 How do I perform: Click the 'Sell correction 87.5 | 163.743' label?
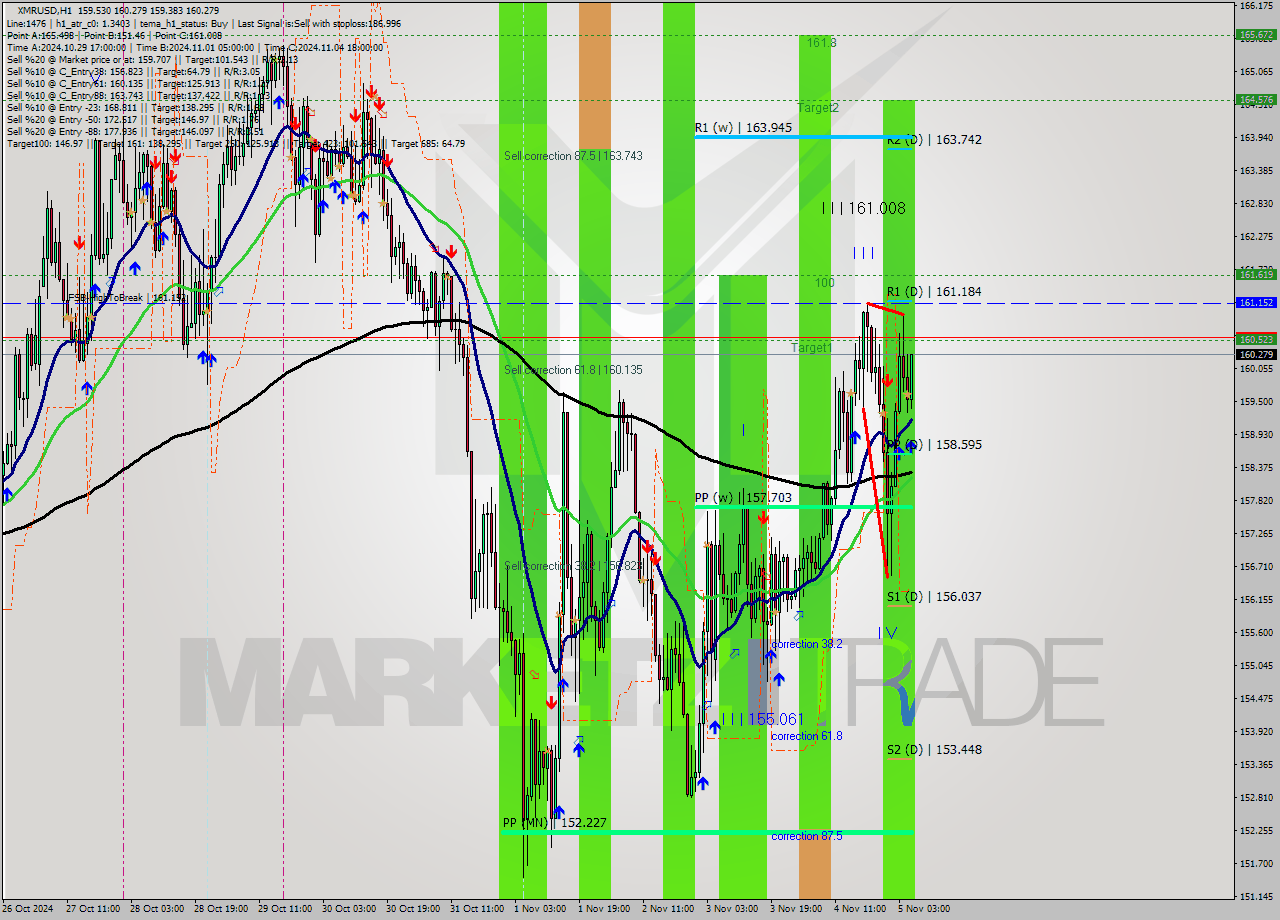[x=573, y=156]
